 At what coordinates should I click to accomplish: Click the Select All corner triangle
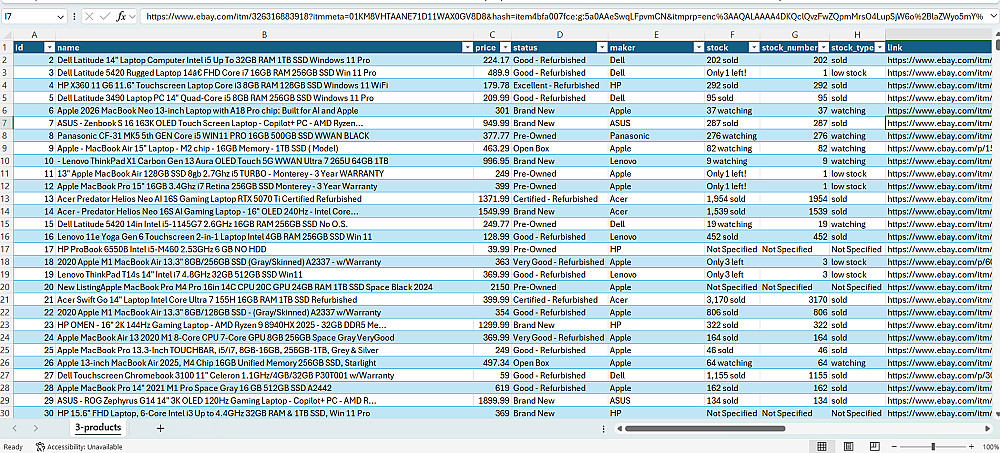pos(6,34)
